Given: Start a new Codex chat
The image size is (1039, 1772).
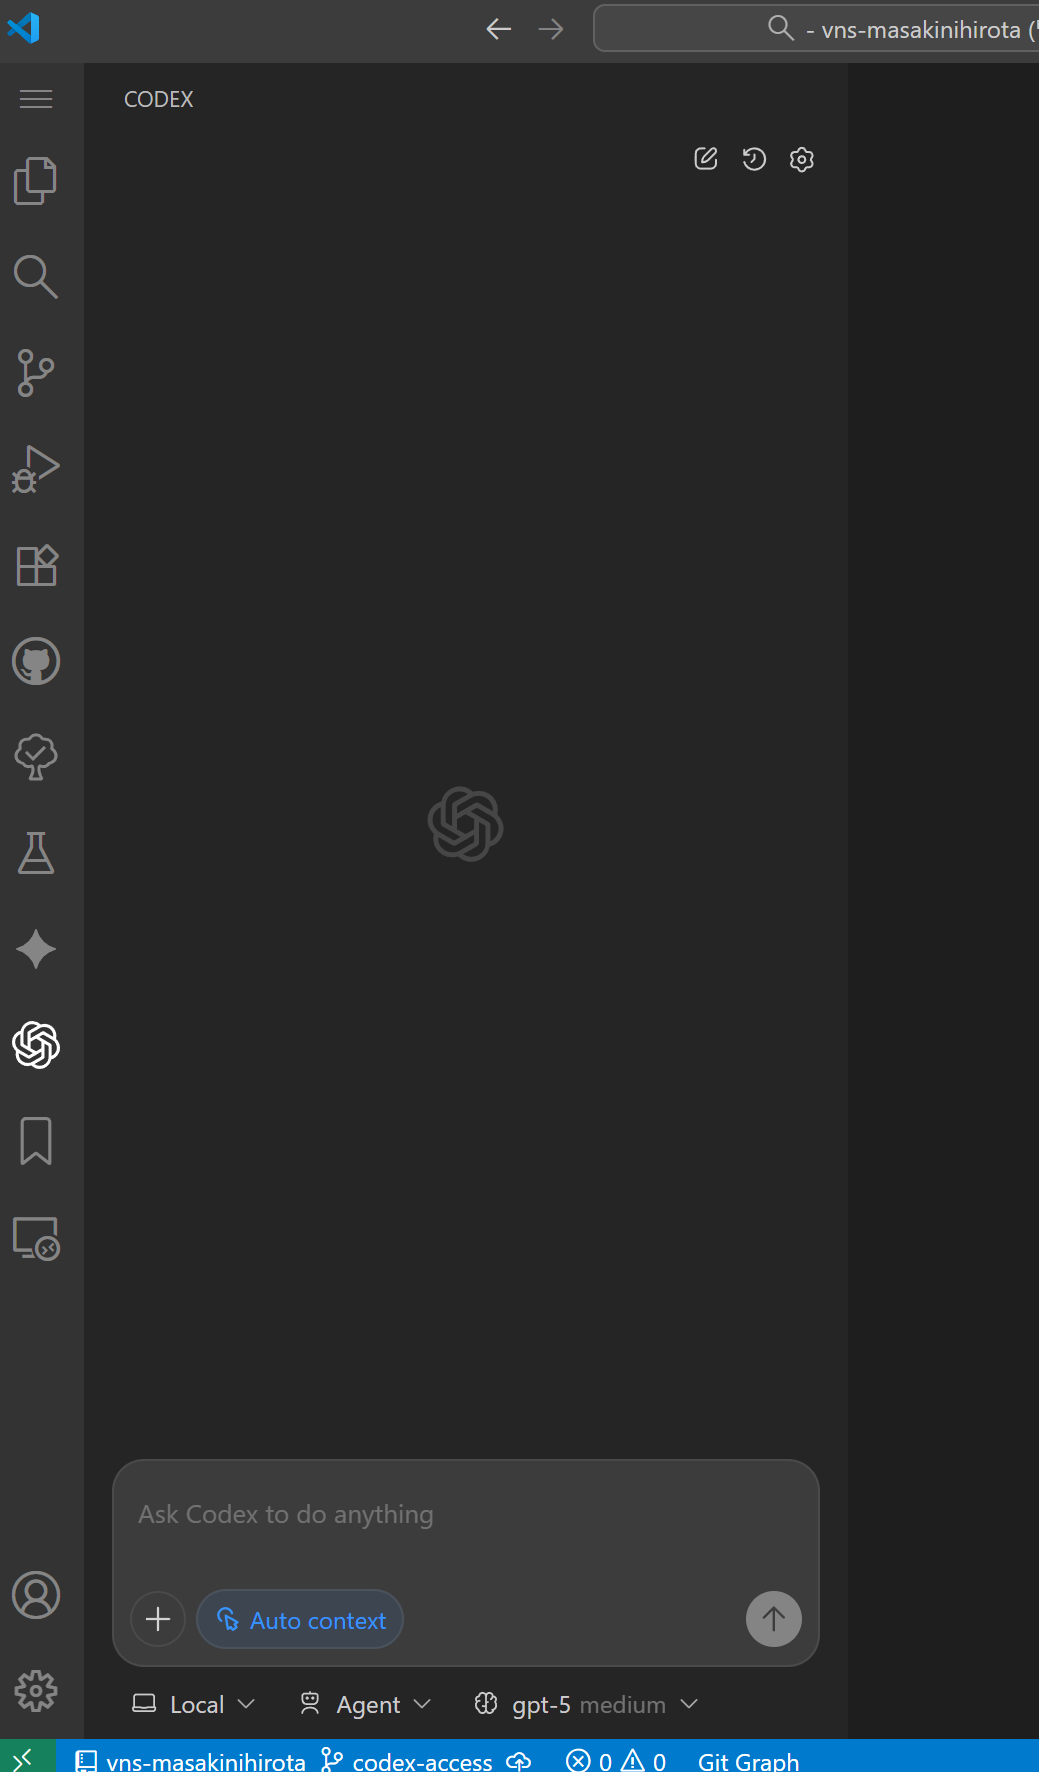Looking at the screenshot, I should (706, 159).
